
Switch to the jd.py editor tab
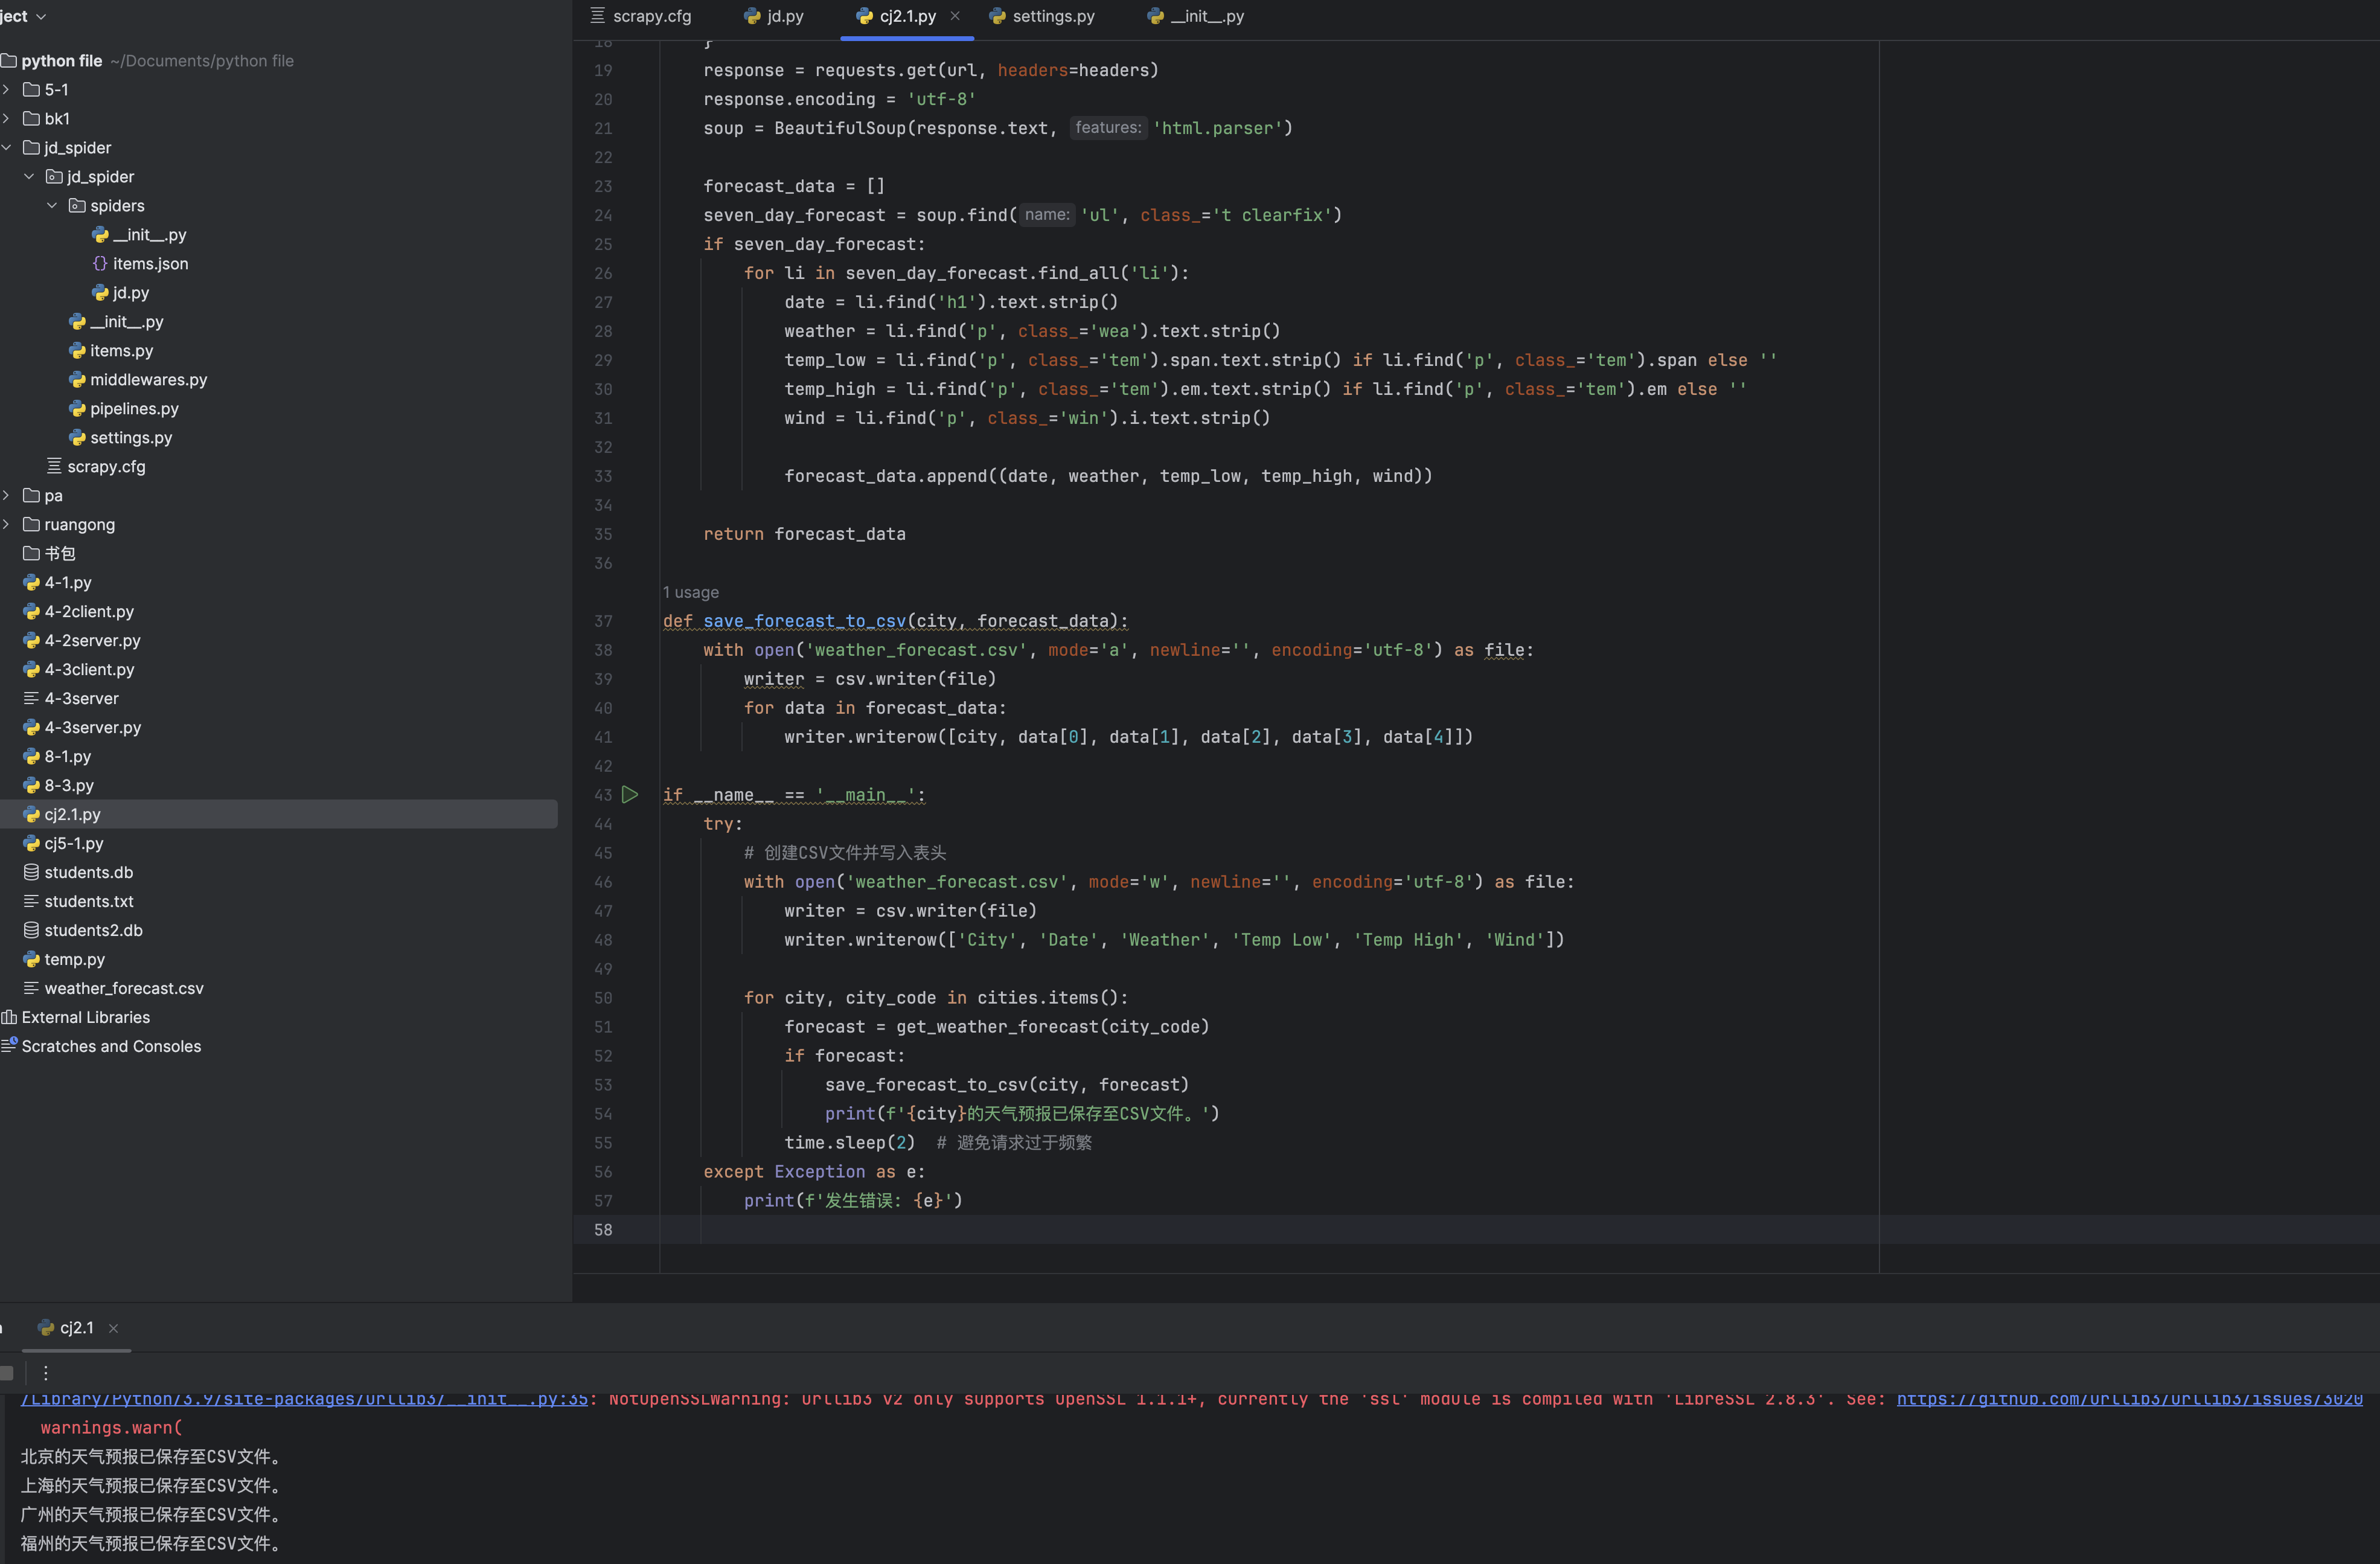click(774, 16)
